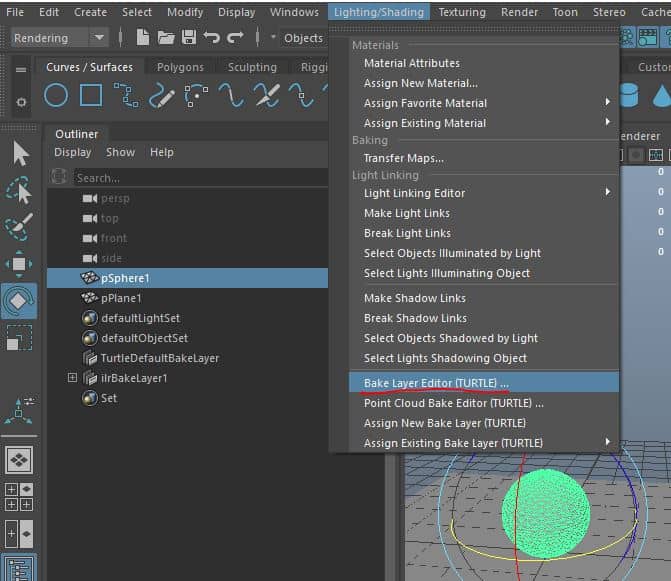This screenshot has height=581, width=671.
Task: Activate the Lasso select tool
Action: [20, 190]
